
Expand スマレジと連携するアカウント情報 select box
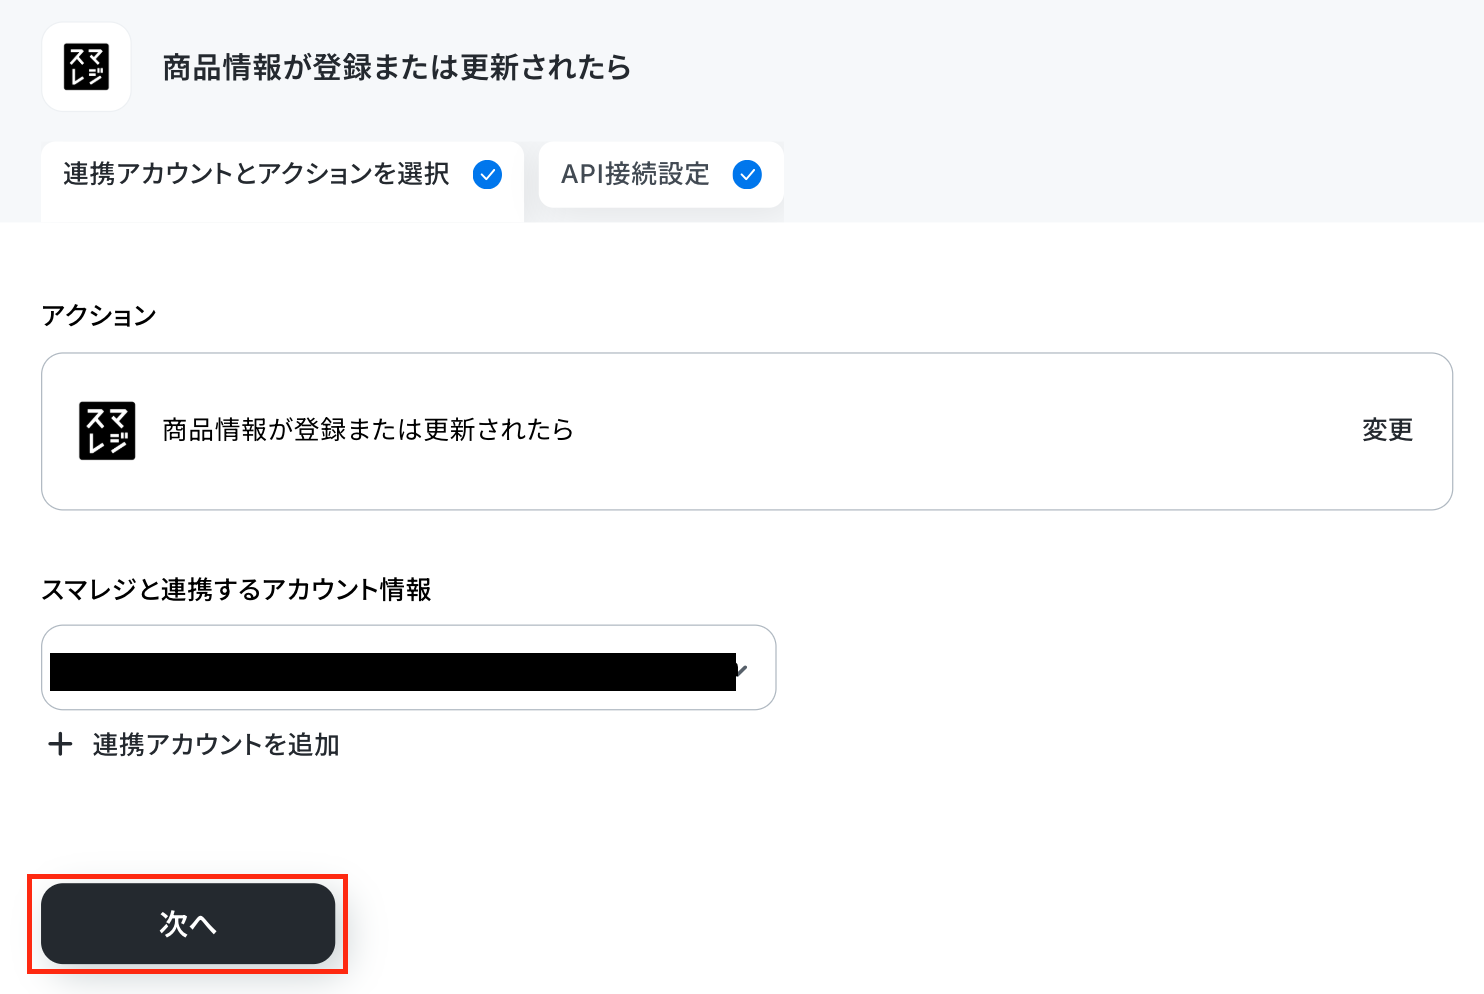coord(408,668)
